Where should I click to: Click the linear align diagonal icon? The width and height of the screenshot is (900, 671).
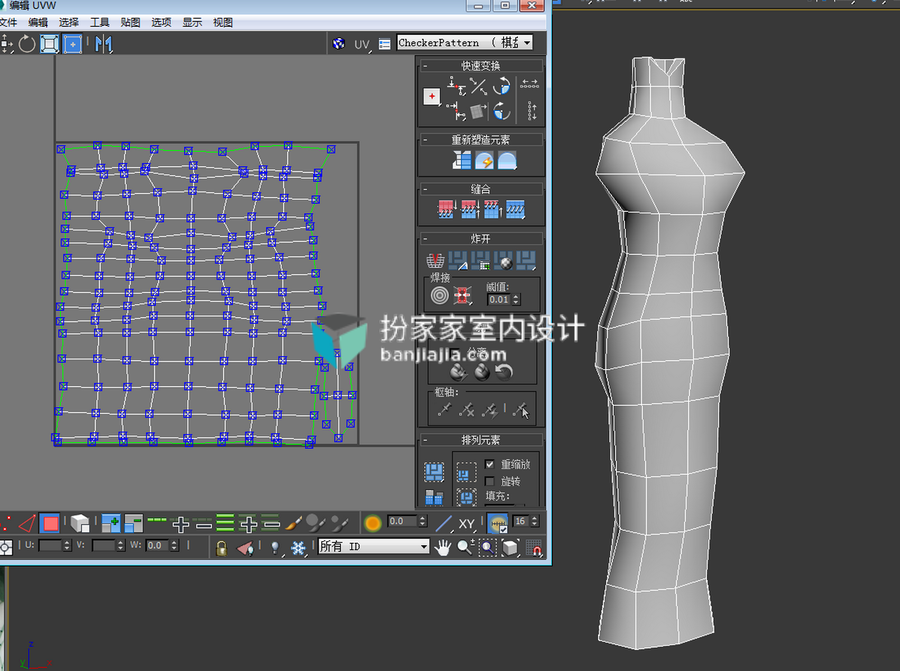[478, 87]
